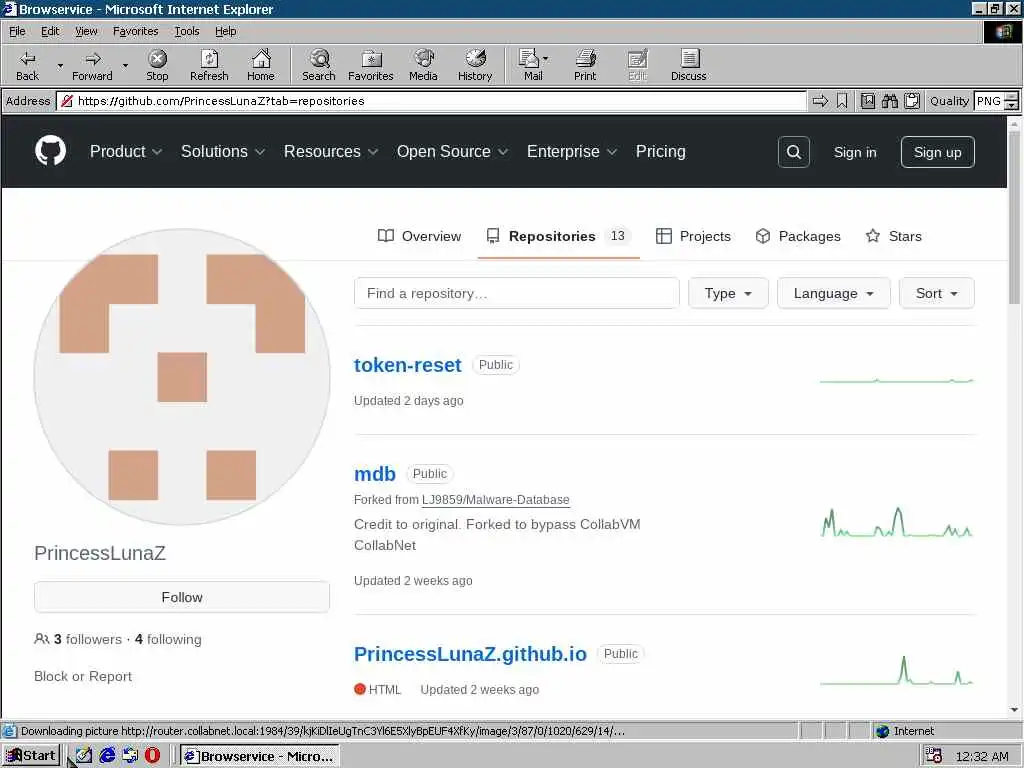Open the File menu

click(x=17, y=31)
